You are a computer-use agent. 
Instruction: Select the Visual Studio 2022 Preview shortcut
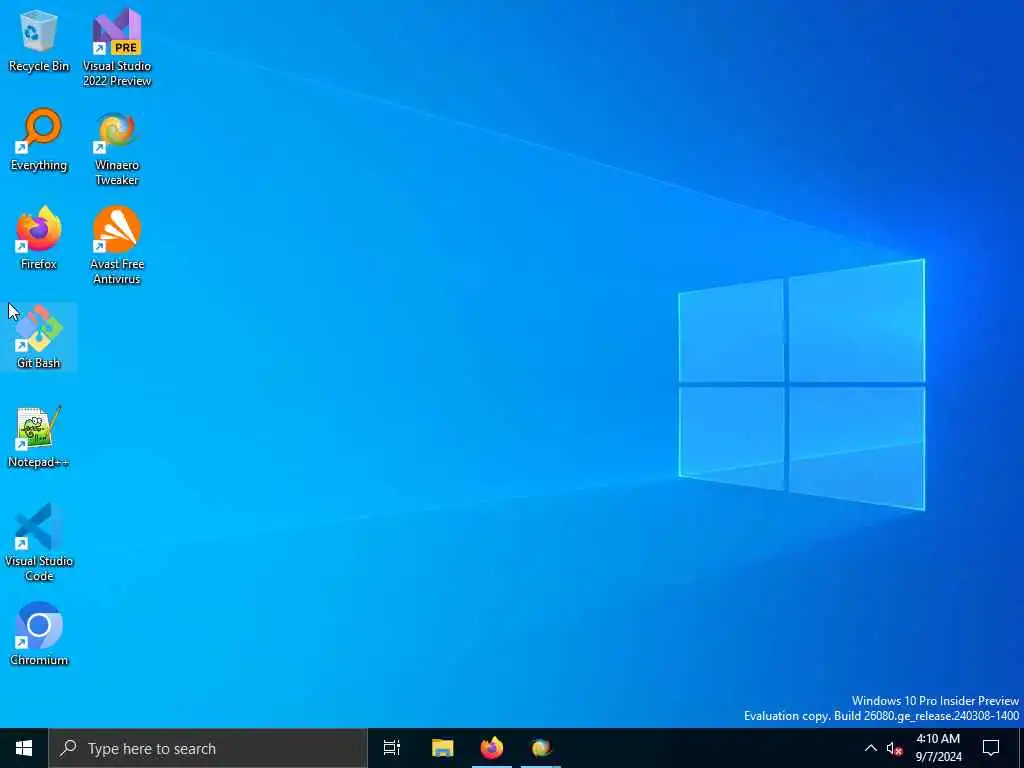[117, 47]
